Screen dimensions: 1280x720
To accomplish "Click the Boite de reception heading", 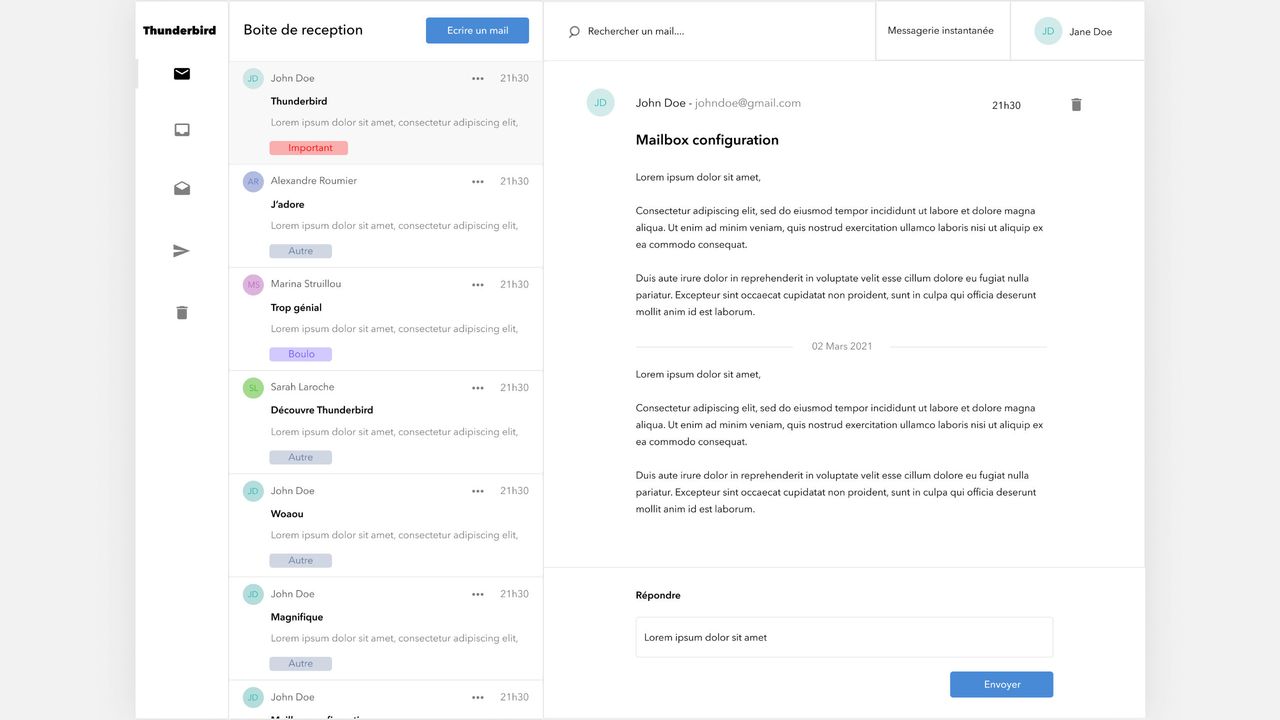I will tap(303, 30).
